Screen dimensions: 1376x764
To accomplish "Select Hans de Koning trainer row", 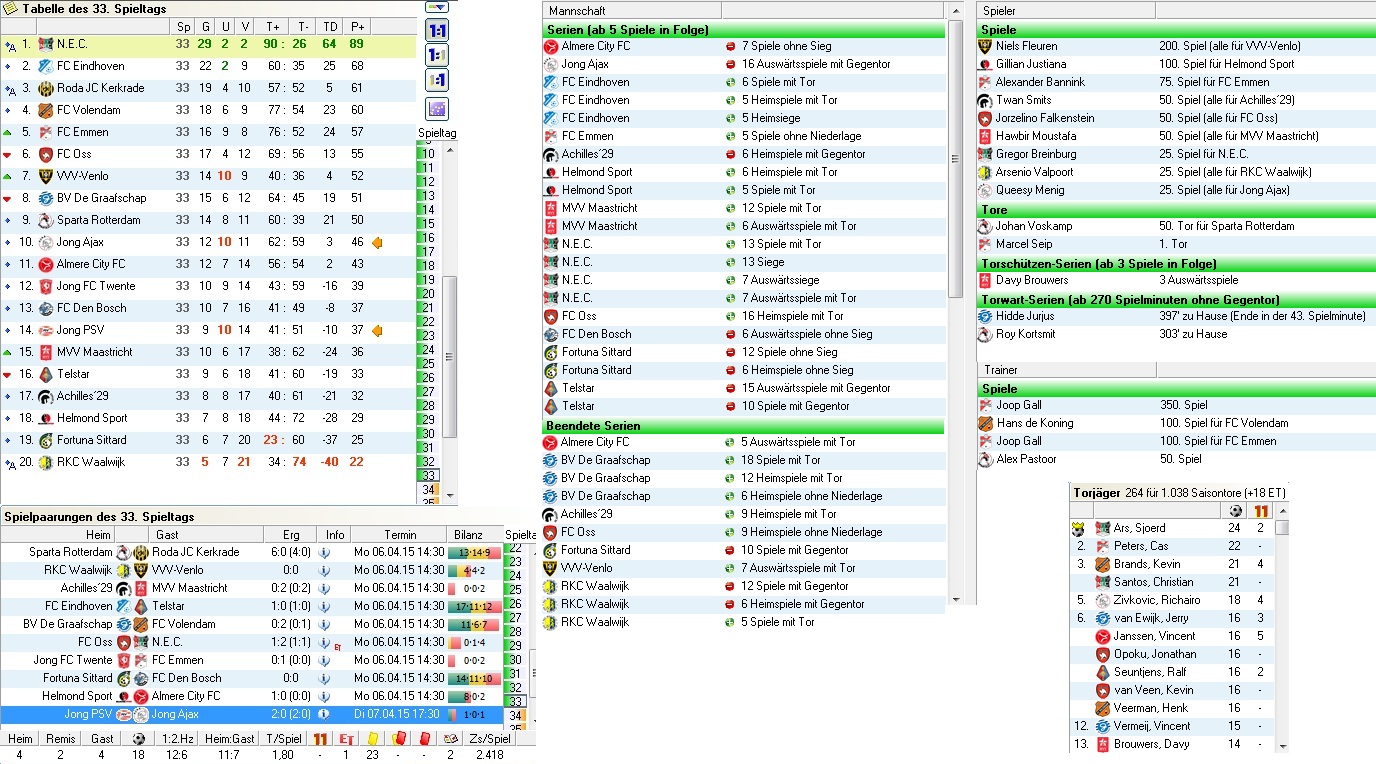I will (x=1176, y=423).
